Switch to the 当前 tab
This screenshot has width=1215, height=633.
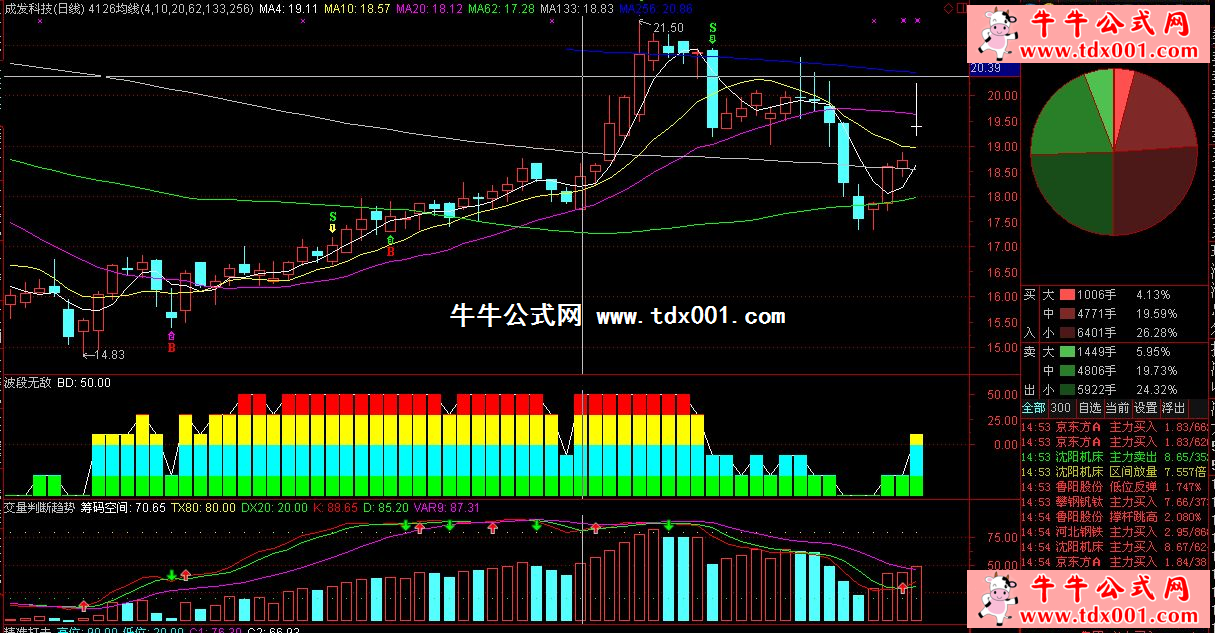point(1117,408)
